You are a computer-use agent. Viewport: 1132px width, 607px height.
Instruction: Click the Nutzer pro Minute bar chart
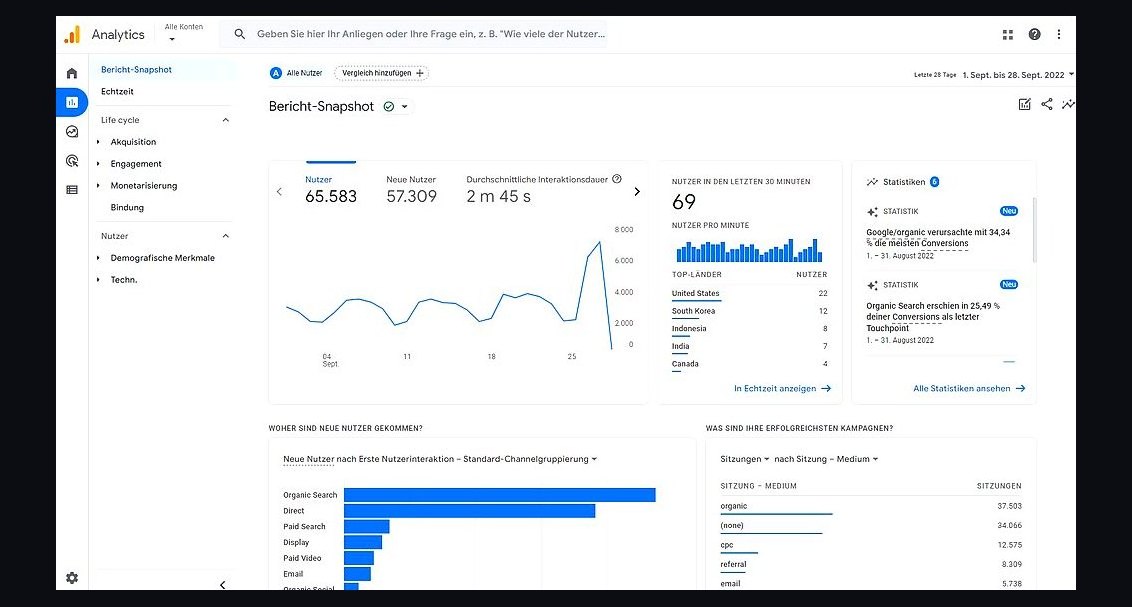[749, 250]
